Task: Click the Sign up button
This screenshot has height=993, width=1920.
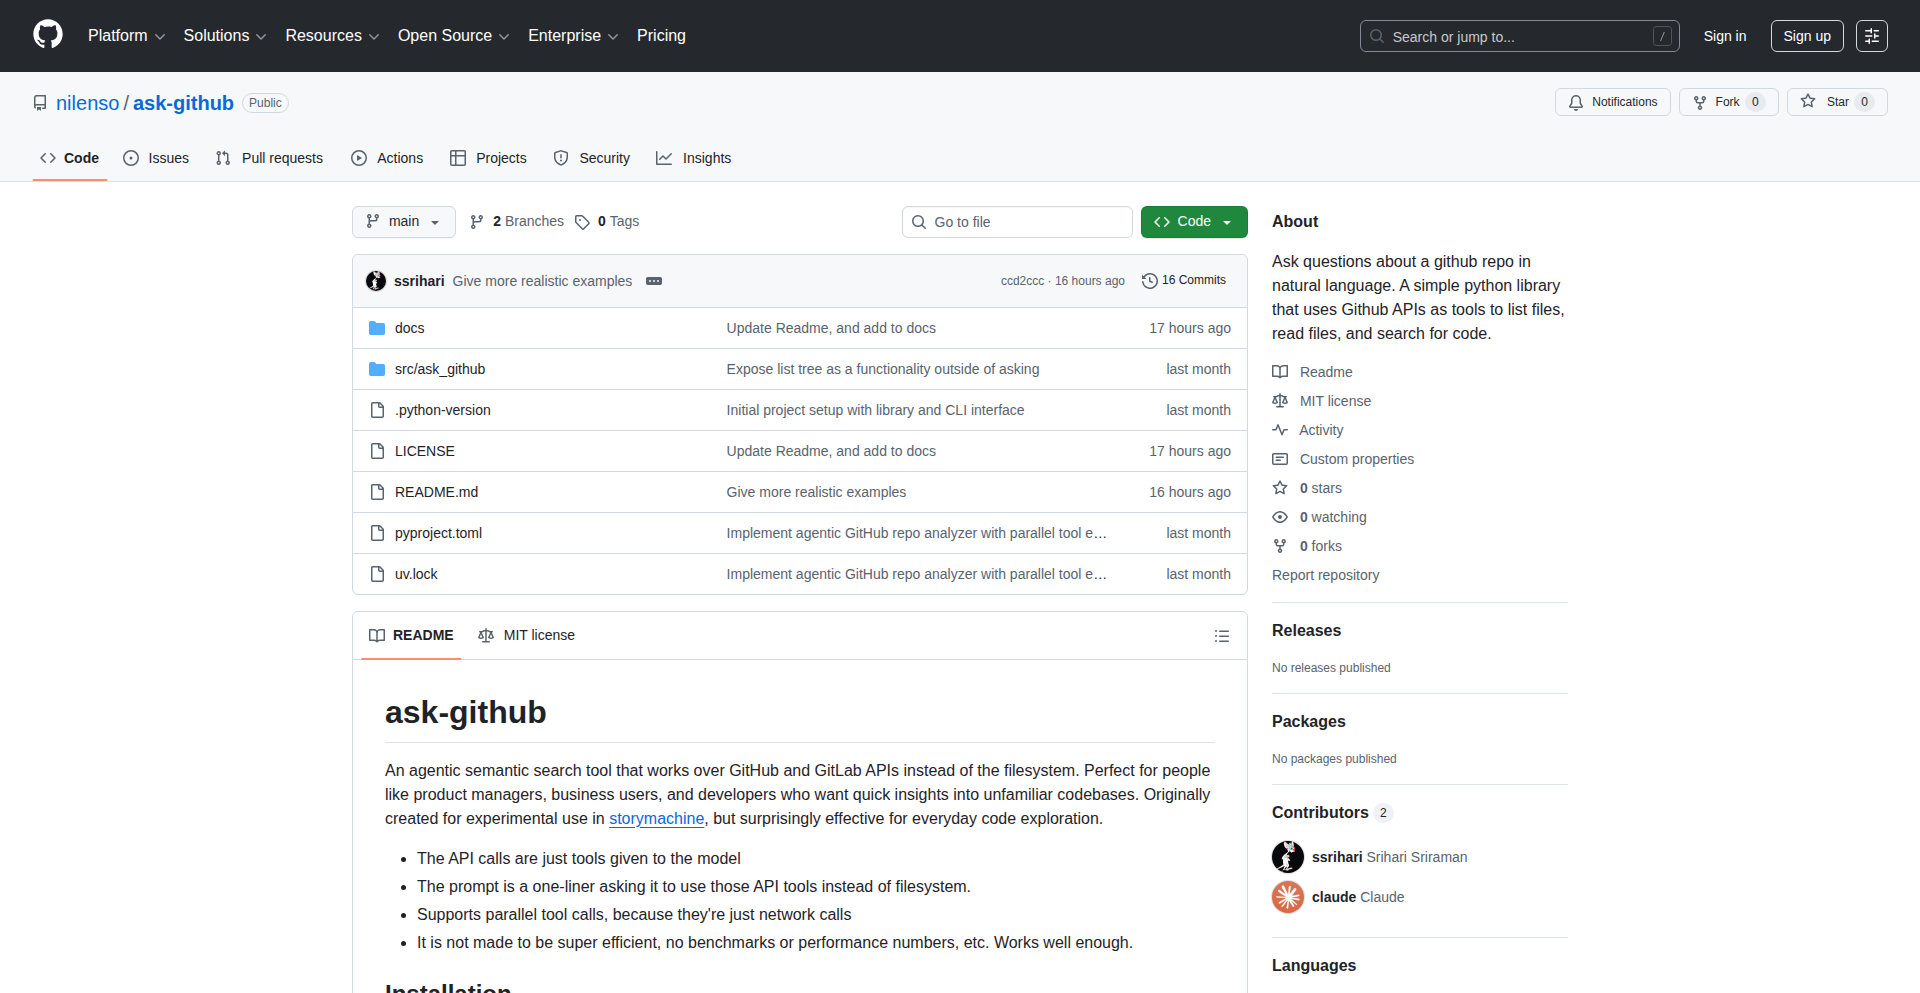Action: 1806,35
